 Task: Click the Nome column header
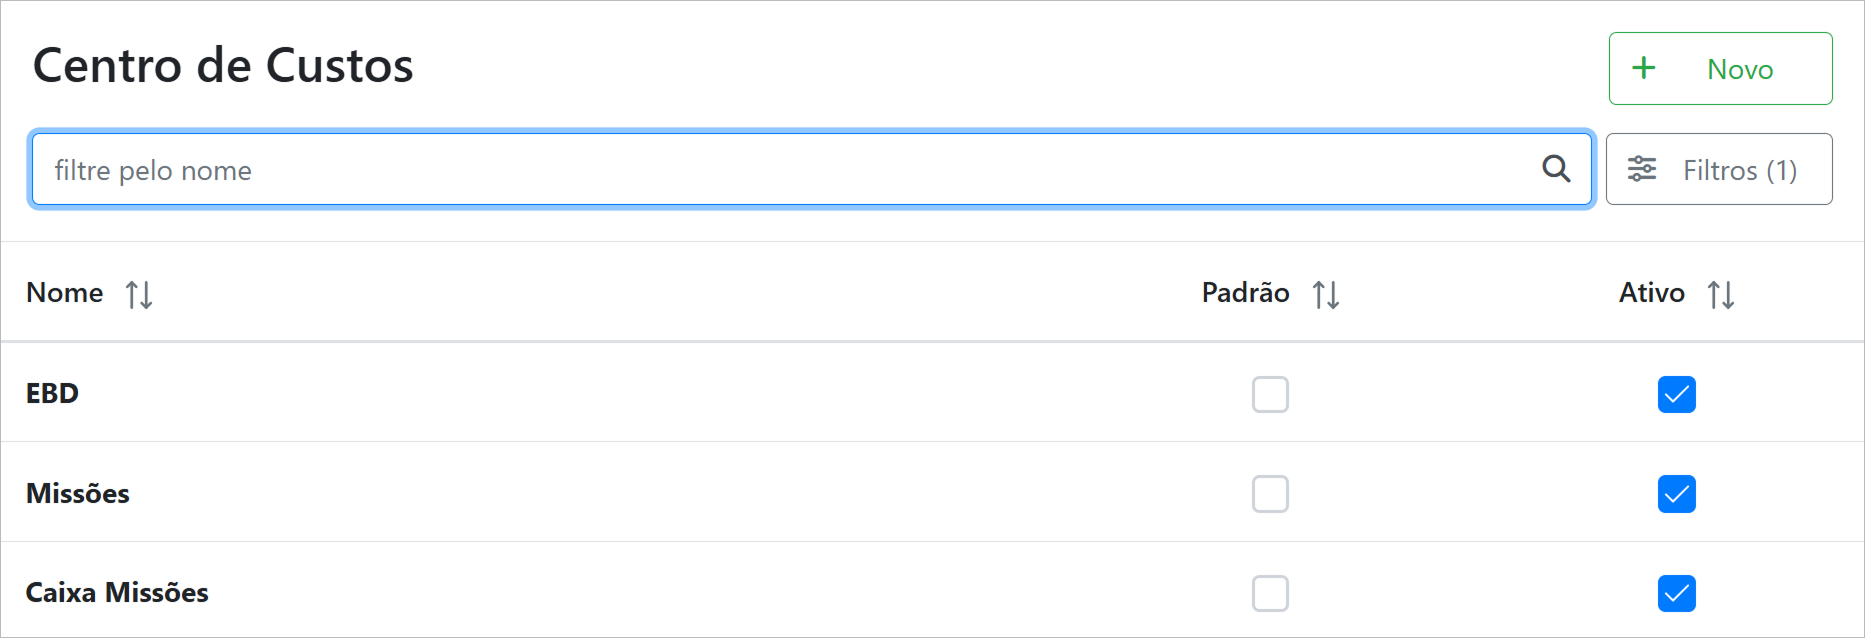point(65,293)
